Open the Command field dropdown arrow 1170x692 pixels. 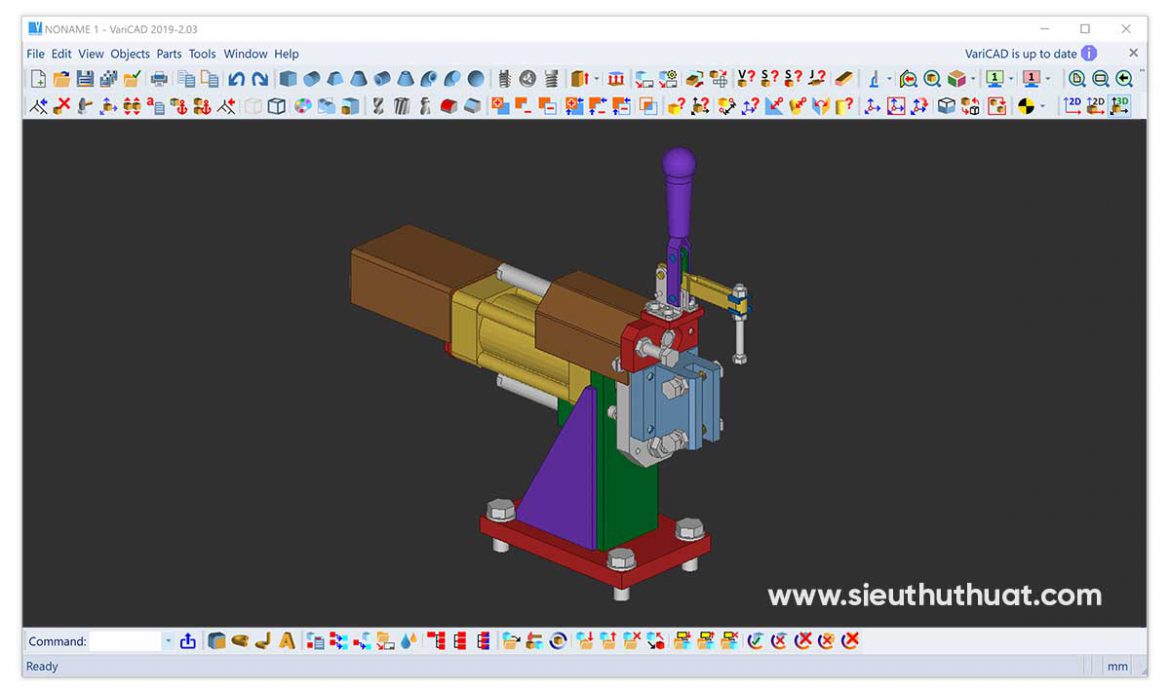click(168, 640)
